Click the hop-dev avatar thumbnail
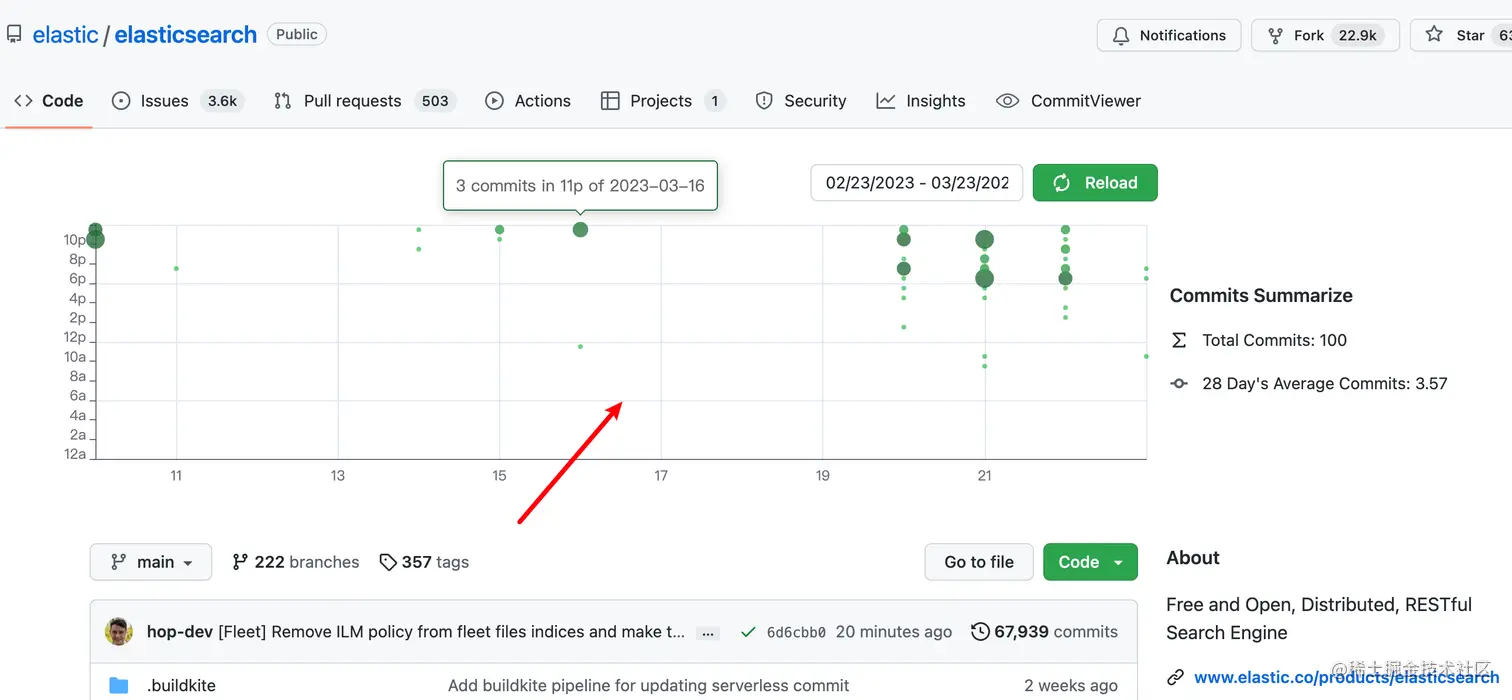Screen dimensions: 1512x700 (119, 632)
